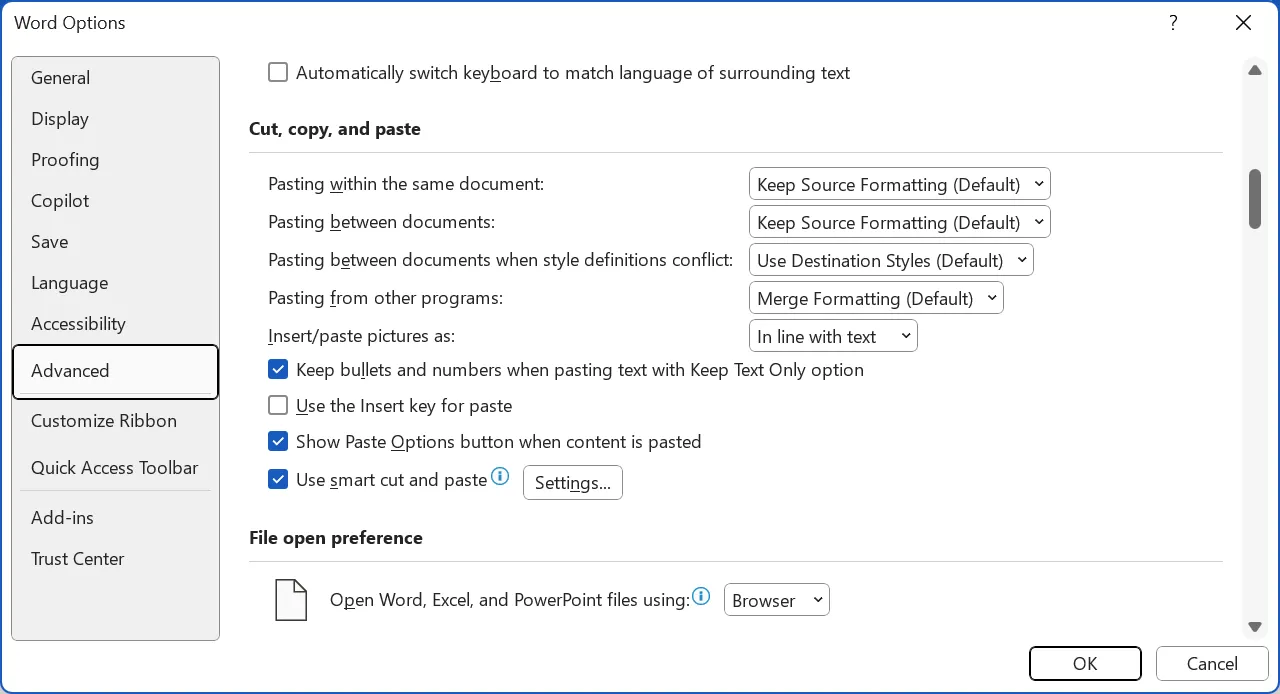Click the scrollbar down arrow

[x=1255, y=627]
